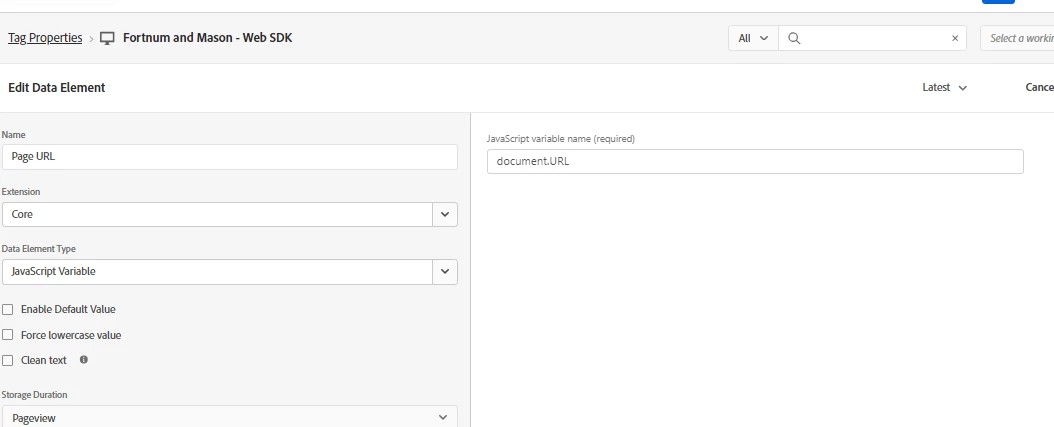The width and height of the screenshot is (1054, 427).
Task: Click the monitor icon beside Fortnum and Mason
Action: [107, 38]
